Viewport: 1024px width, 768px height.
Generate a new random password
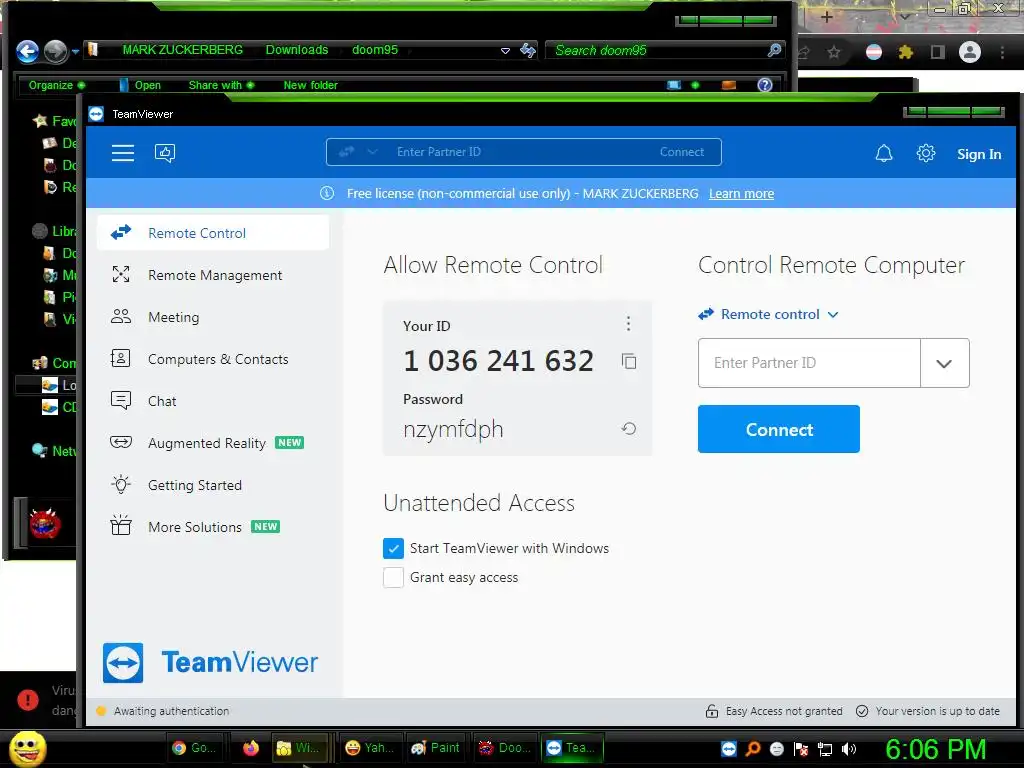click(x=629, y=428)
